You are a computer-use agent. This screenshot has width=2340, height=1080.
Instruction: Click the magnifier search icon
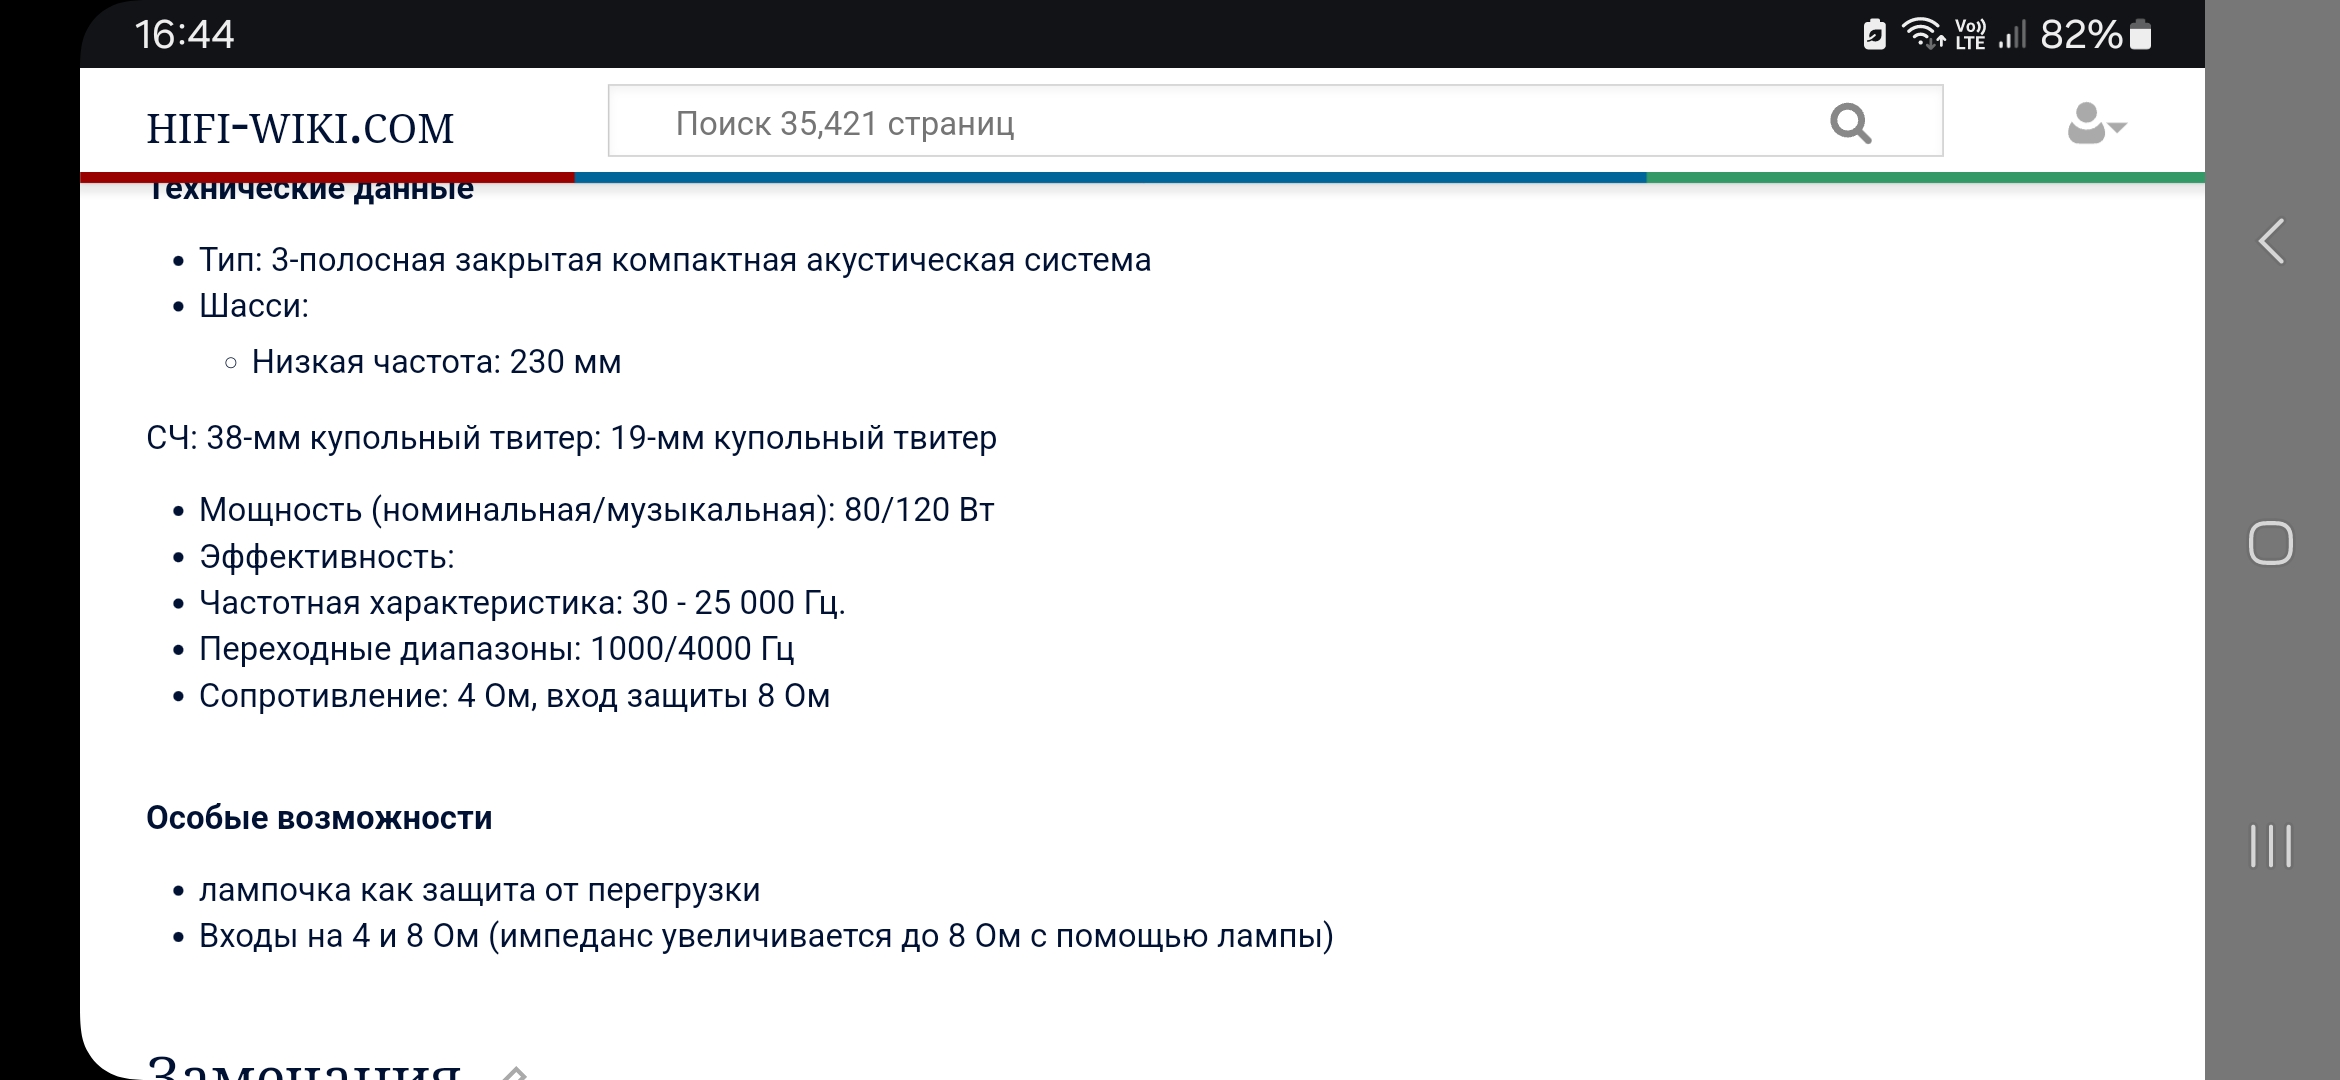tap(1850, 124)
